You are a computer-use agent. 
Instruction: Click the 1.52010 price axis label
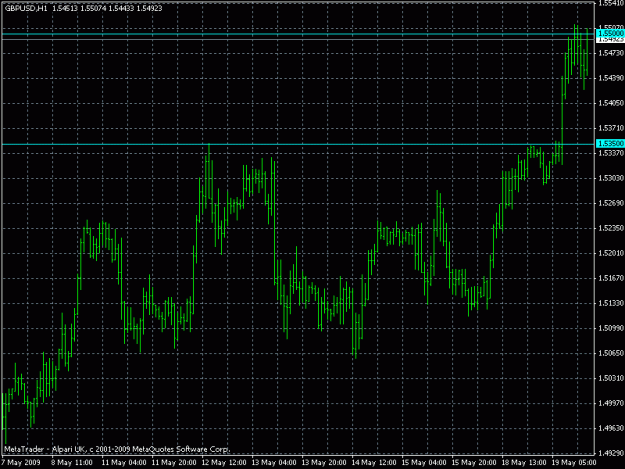[611, 253]
